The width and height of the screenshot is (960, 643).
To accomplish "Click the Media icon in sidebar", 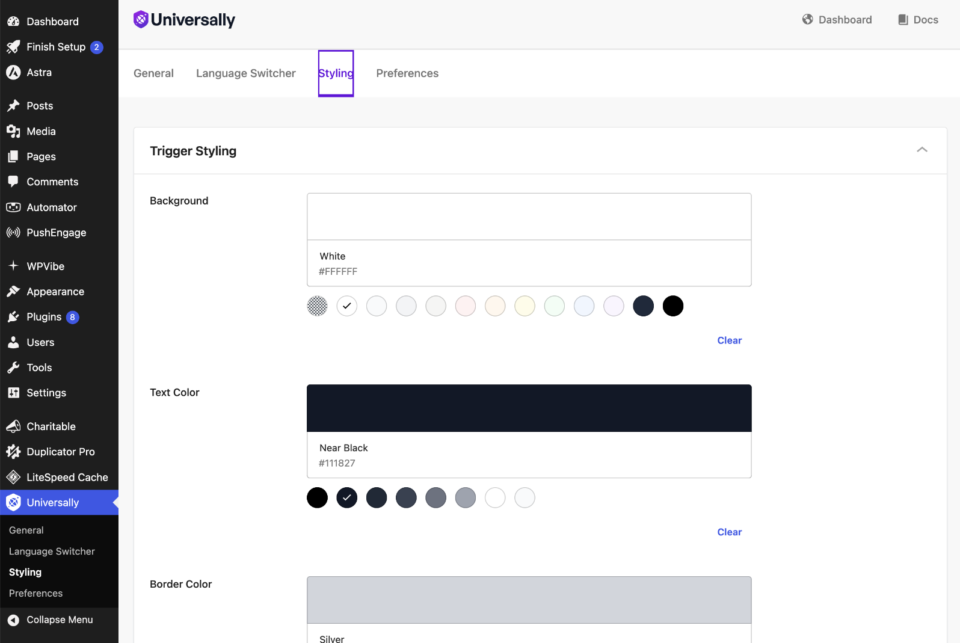I will (x=13, y=131).
